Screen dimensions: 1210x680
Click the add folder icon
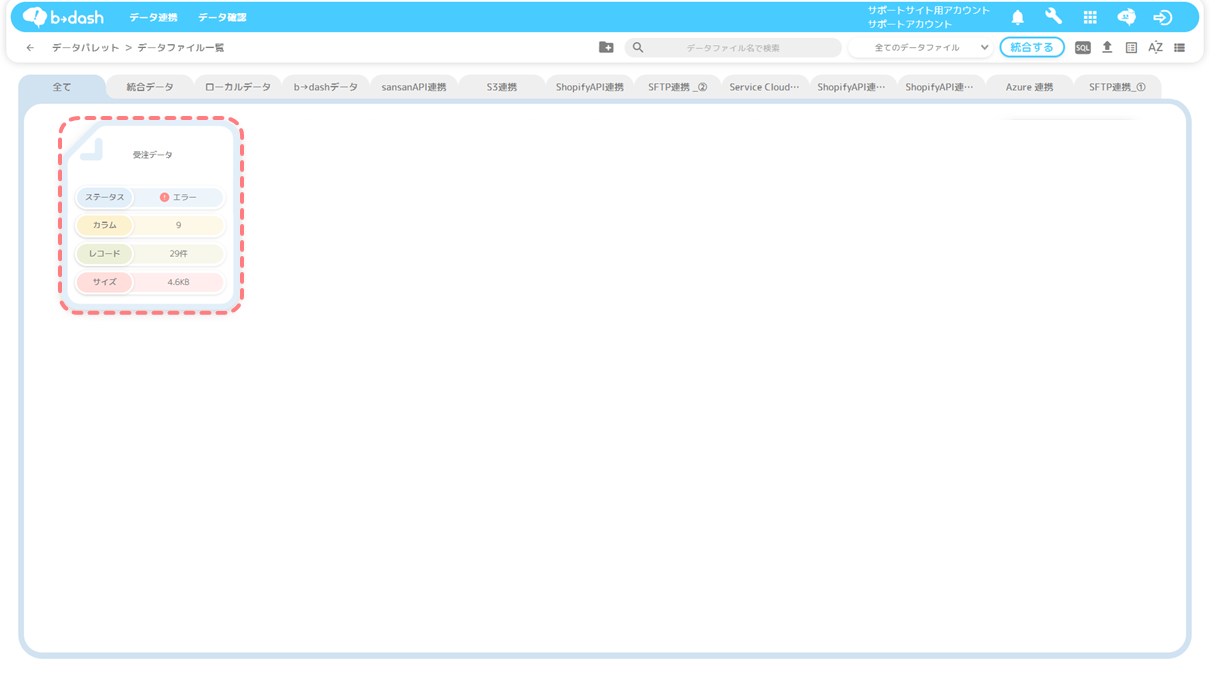click(606, 47)
